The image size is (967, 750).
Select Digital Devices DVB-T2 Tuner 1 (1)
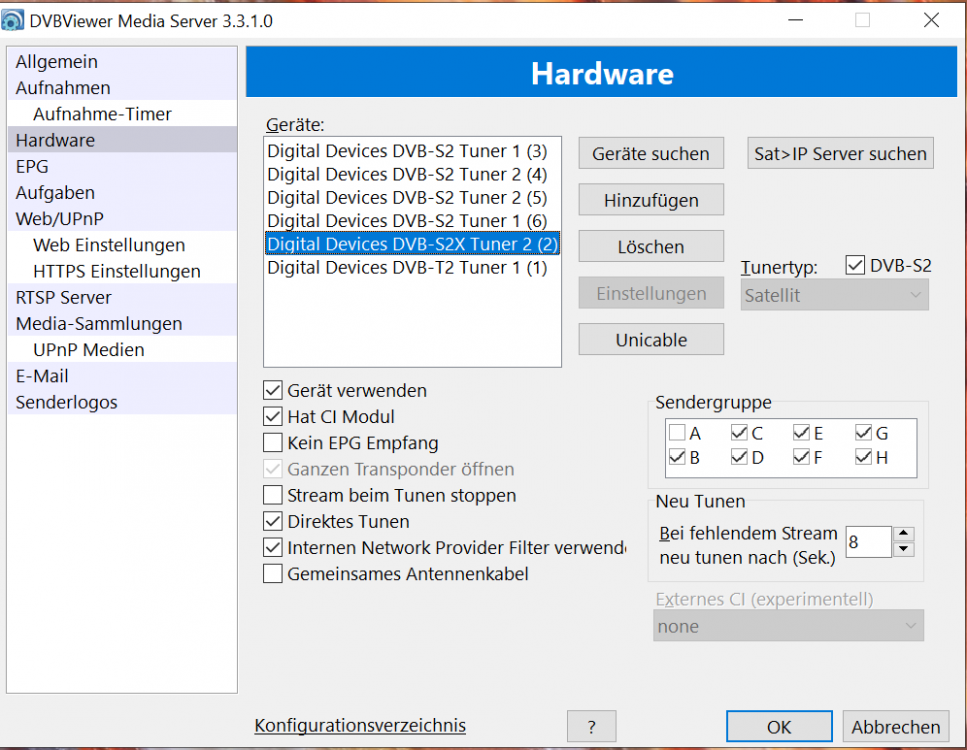[x=407, y=267]
